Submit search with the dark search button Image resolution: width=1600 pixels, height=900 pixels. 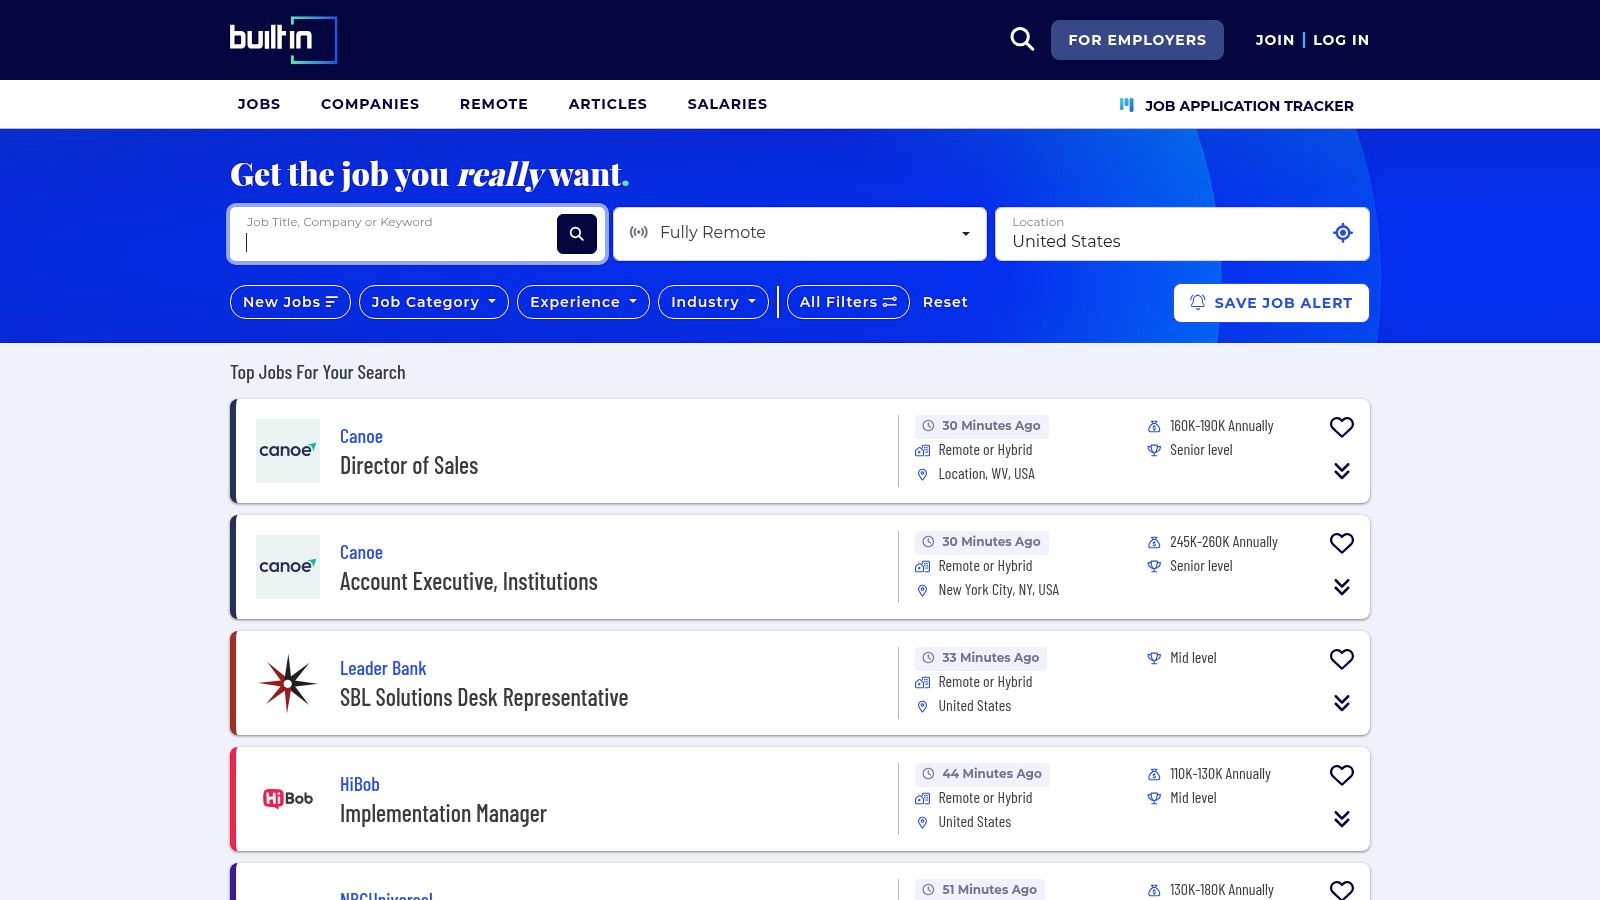(x=576, y=234)
